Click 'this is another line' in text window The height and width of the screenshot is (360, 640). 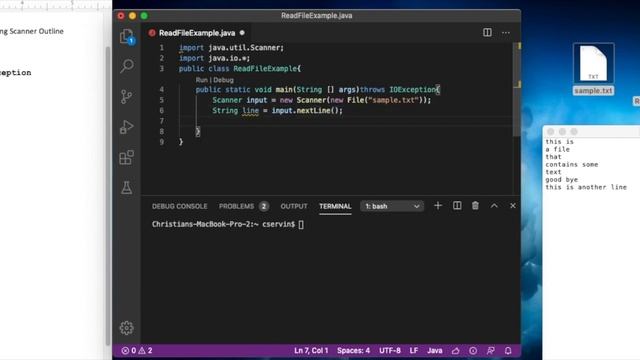pos(586,187)
